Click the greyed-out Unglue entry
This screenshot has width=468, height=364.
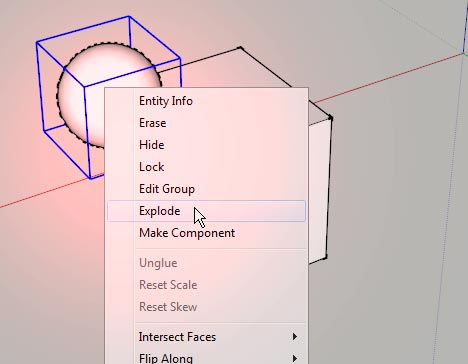(x=206, y=263)
